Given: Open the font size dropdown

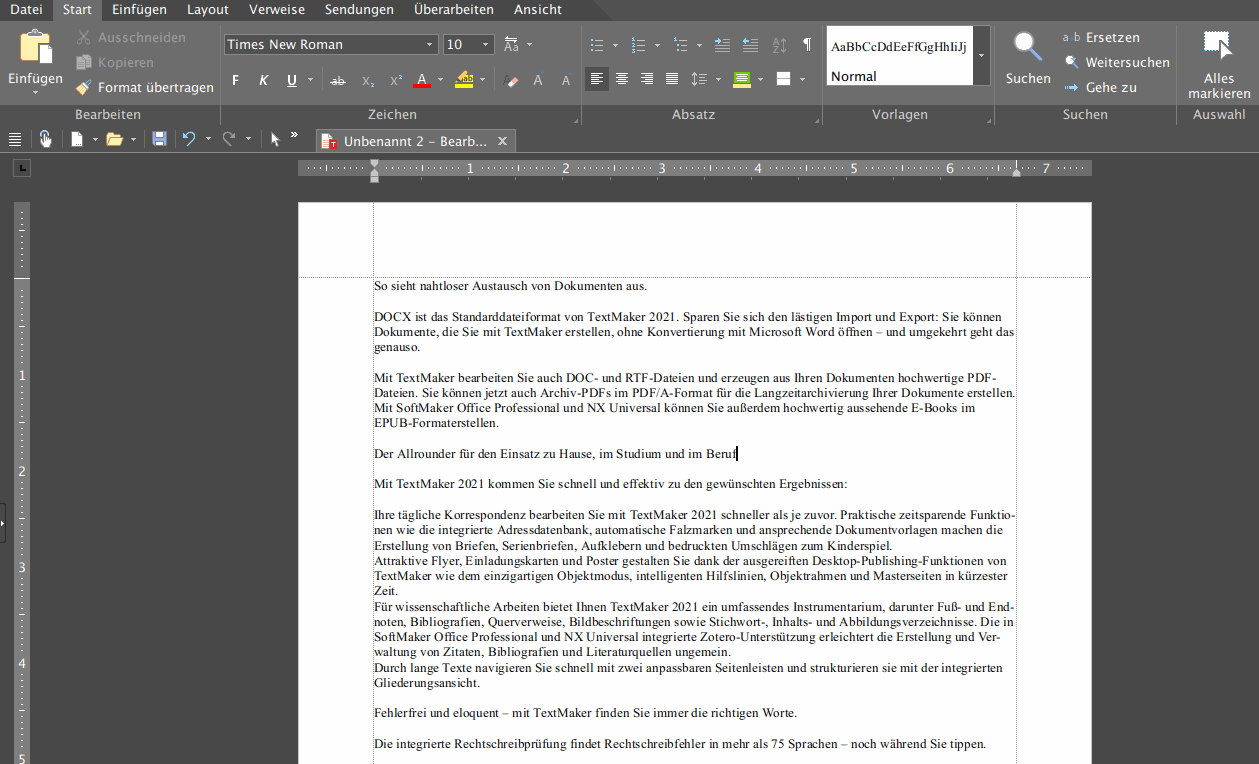Looking at the screenshot, I should tap(486, 45).
